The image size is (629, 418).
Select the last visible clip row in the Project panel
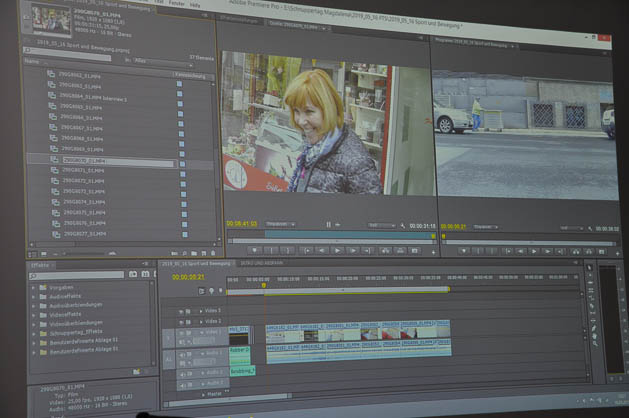tap(85, 234)
